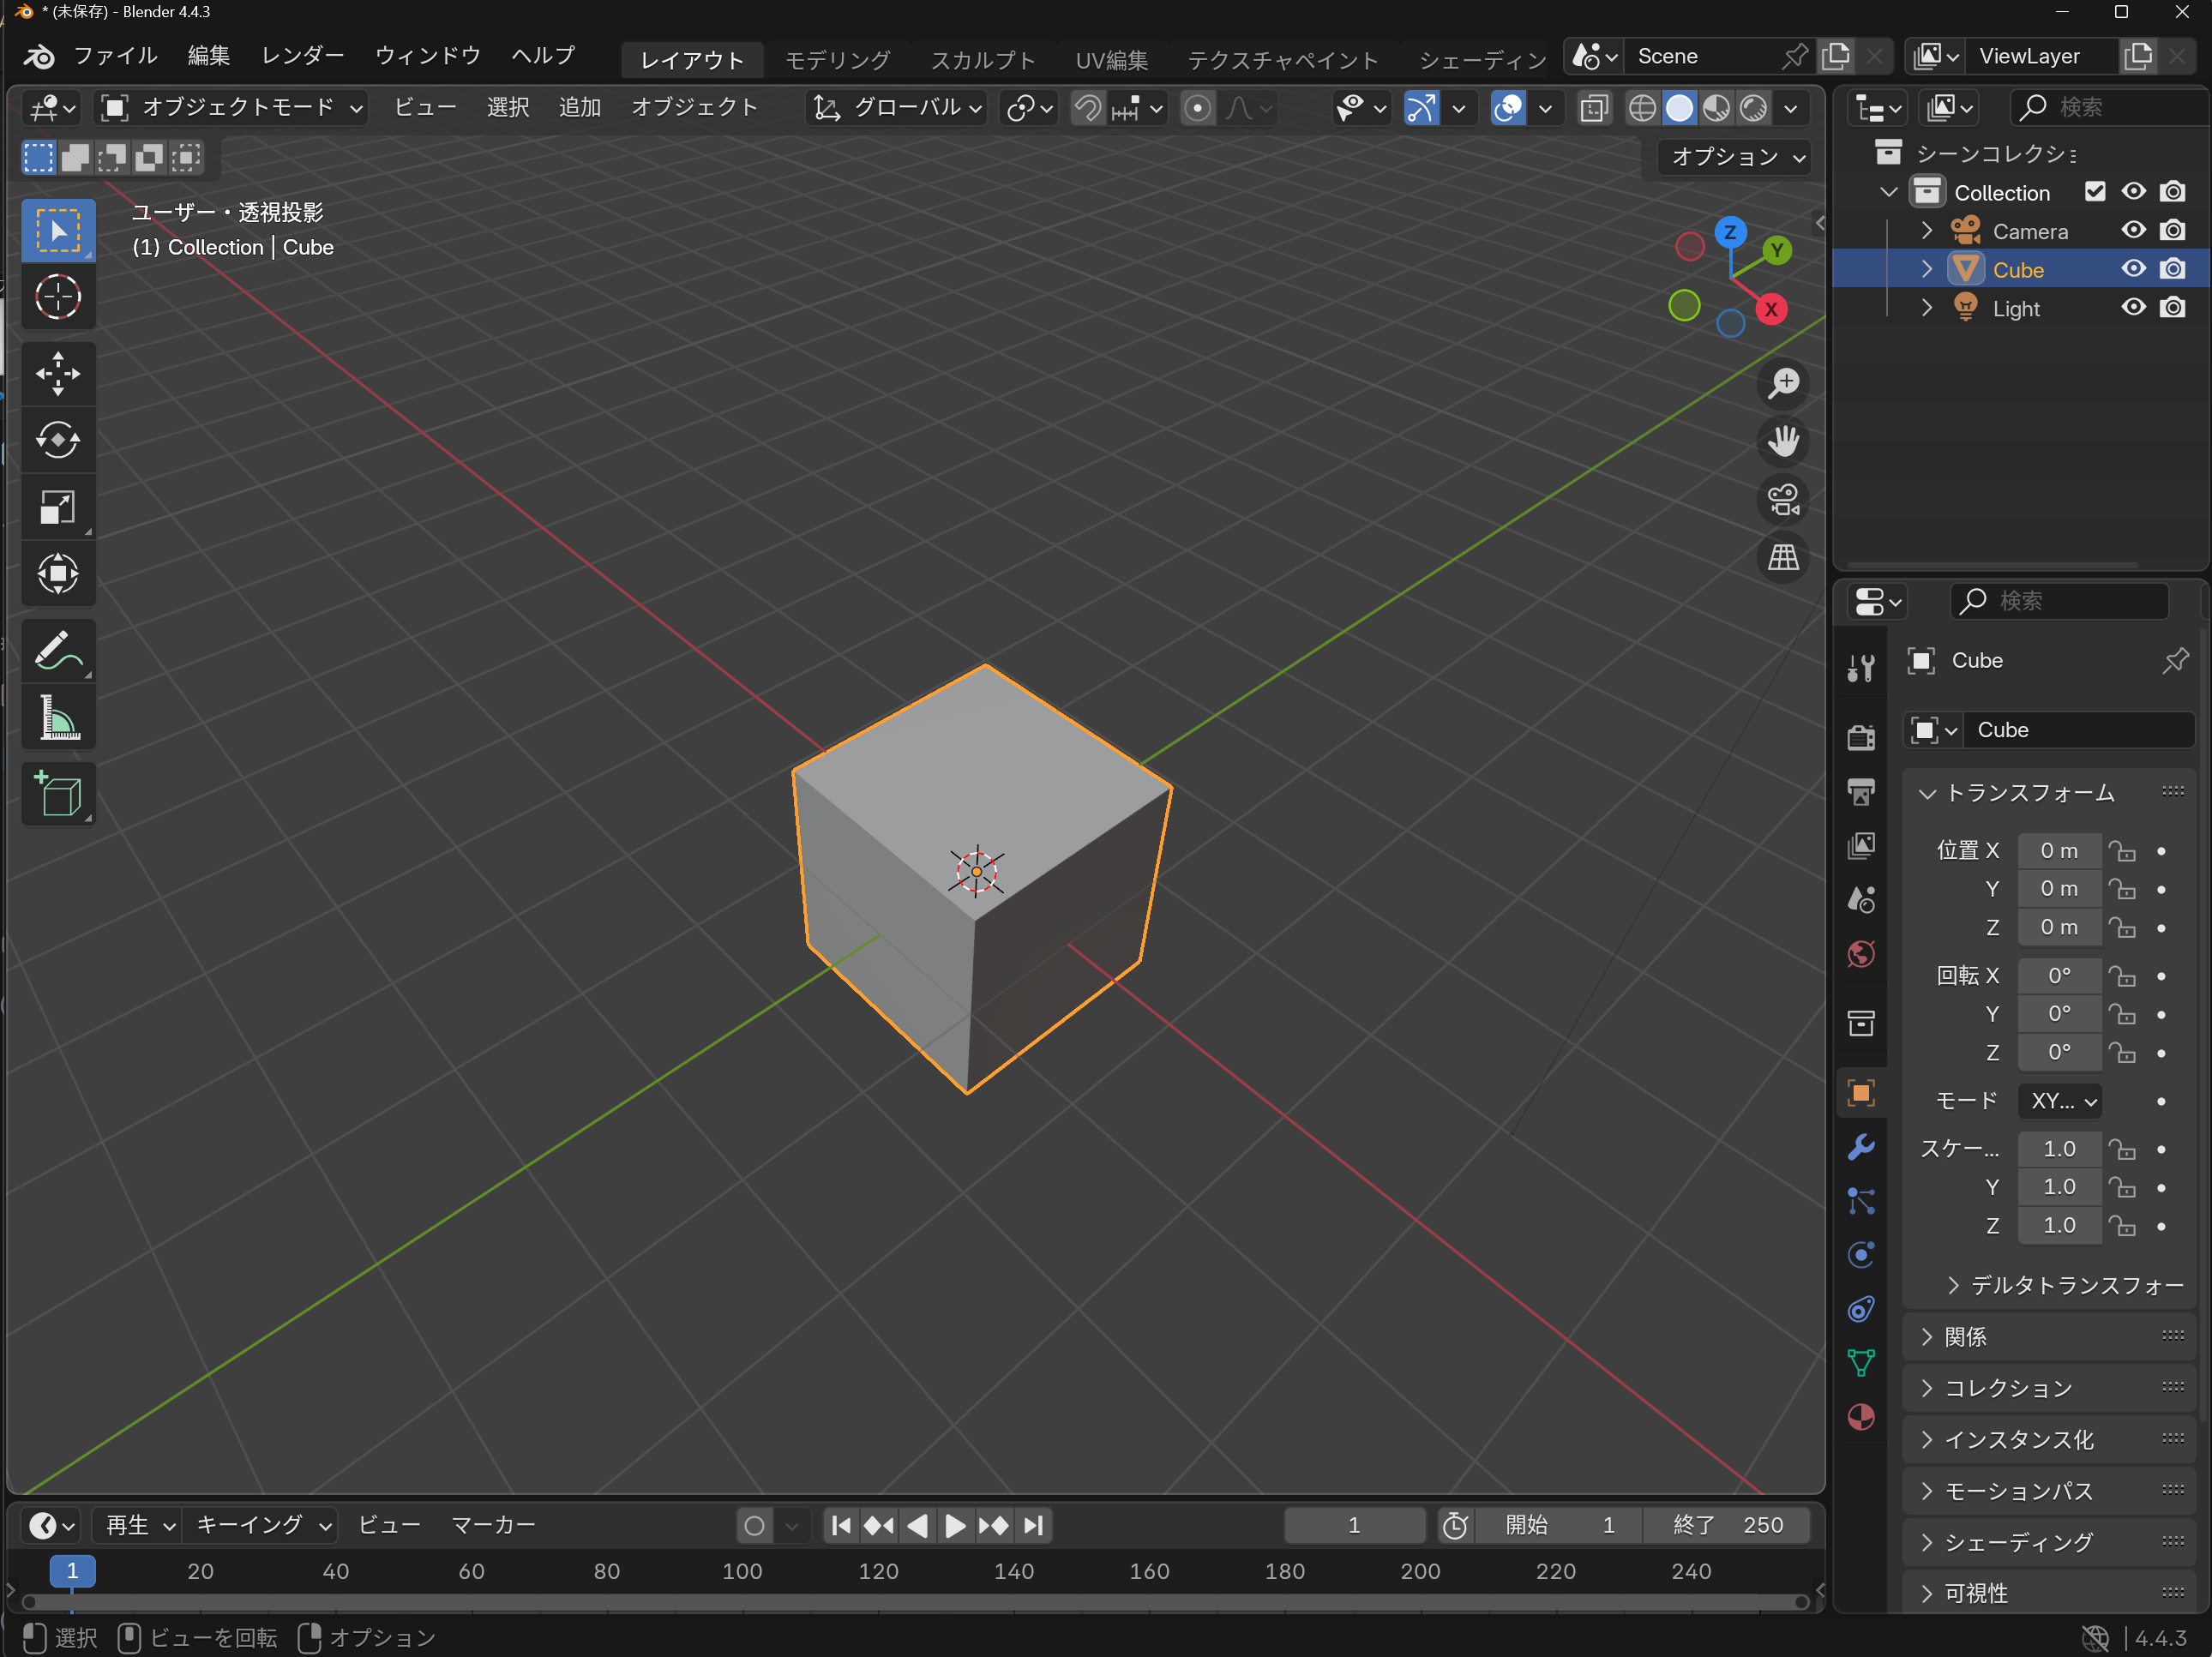
Task: Open the オプション dropdown in viewport
Action: pos(1735,157)
